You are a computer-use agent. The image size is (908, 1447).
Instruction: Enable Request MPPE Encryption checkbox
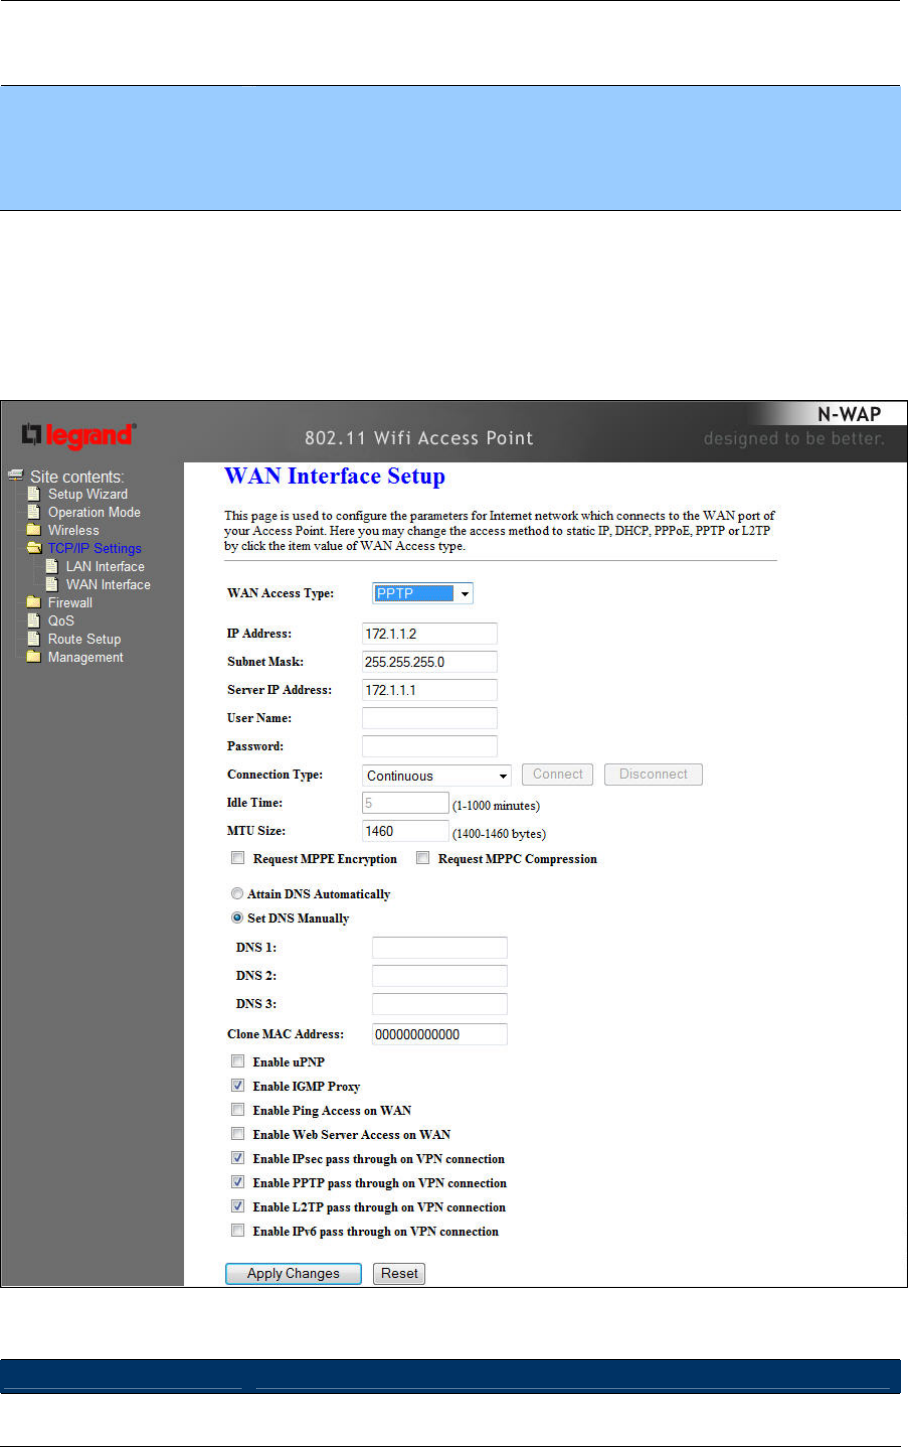click(238, 858)
